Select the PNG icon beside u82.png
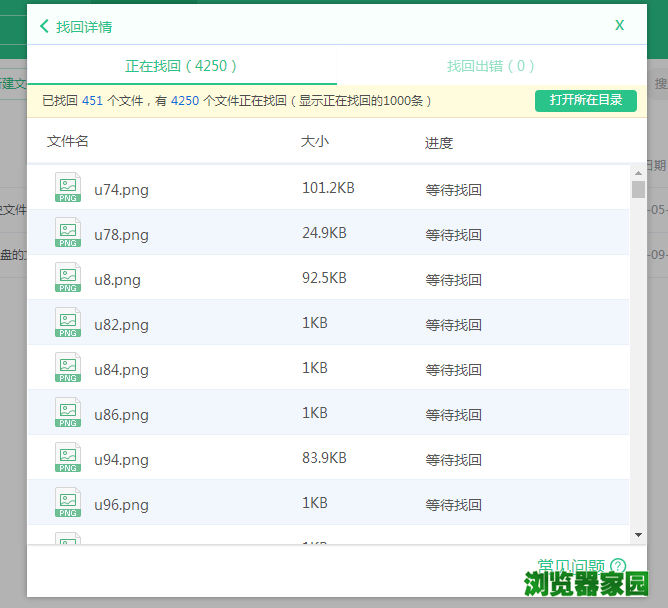The height and width of the screenshot is (608, 668). click(x=68, y=323)
